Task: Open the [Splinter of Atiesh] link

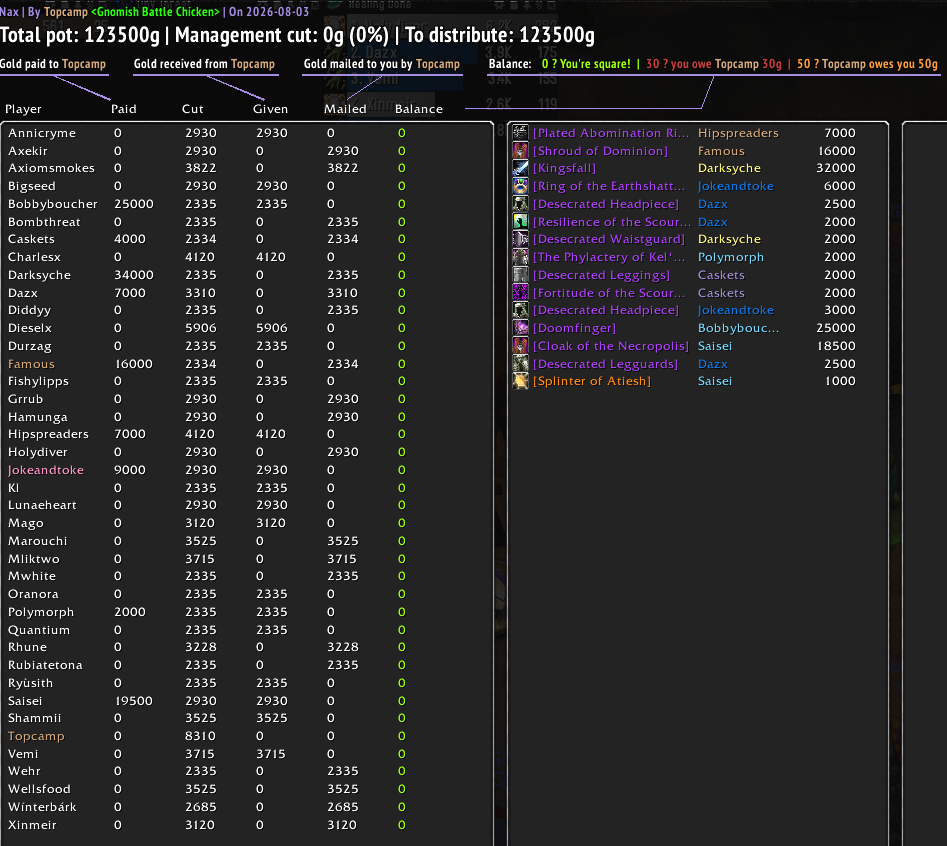Action: 591,381
